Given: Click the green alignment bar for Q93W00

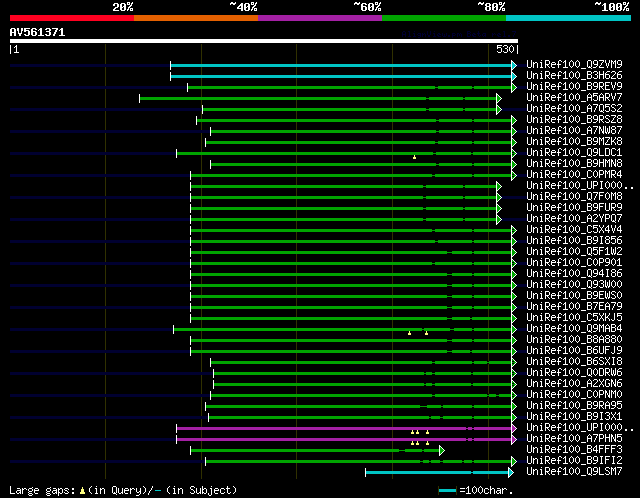Looking at the screenshot, I should (350, 285).
